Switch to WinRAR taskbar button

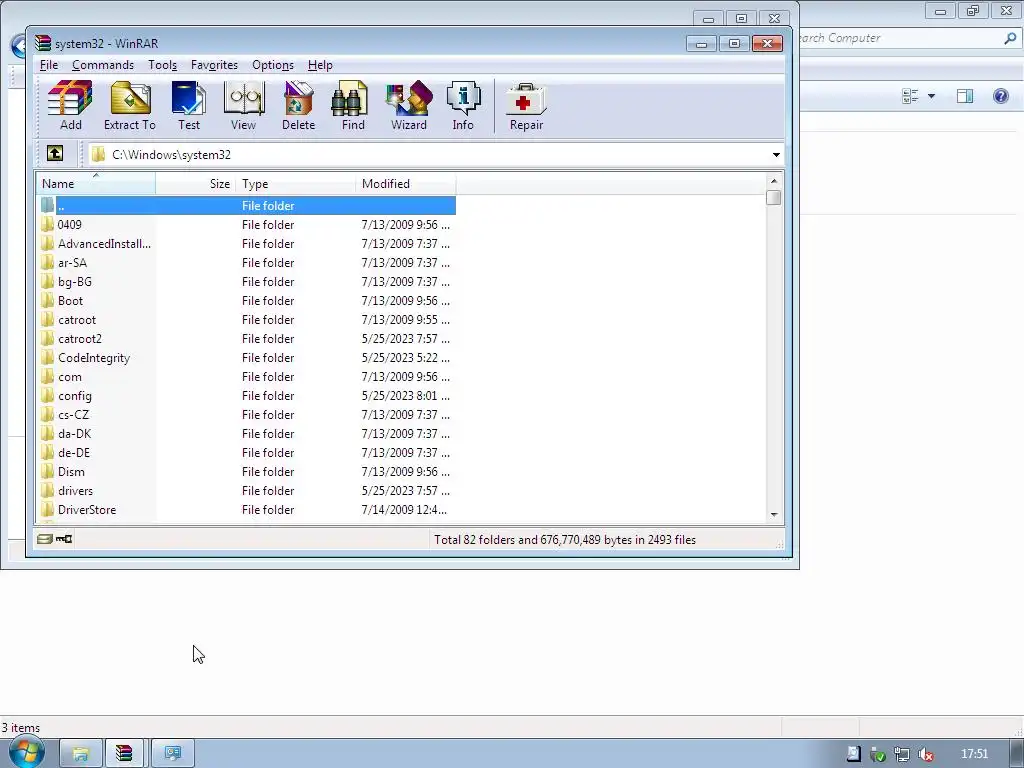pyautogui.click(x=124, y=754)
